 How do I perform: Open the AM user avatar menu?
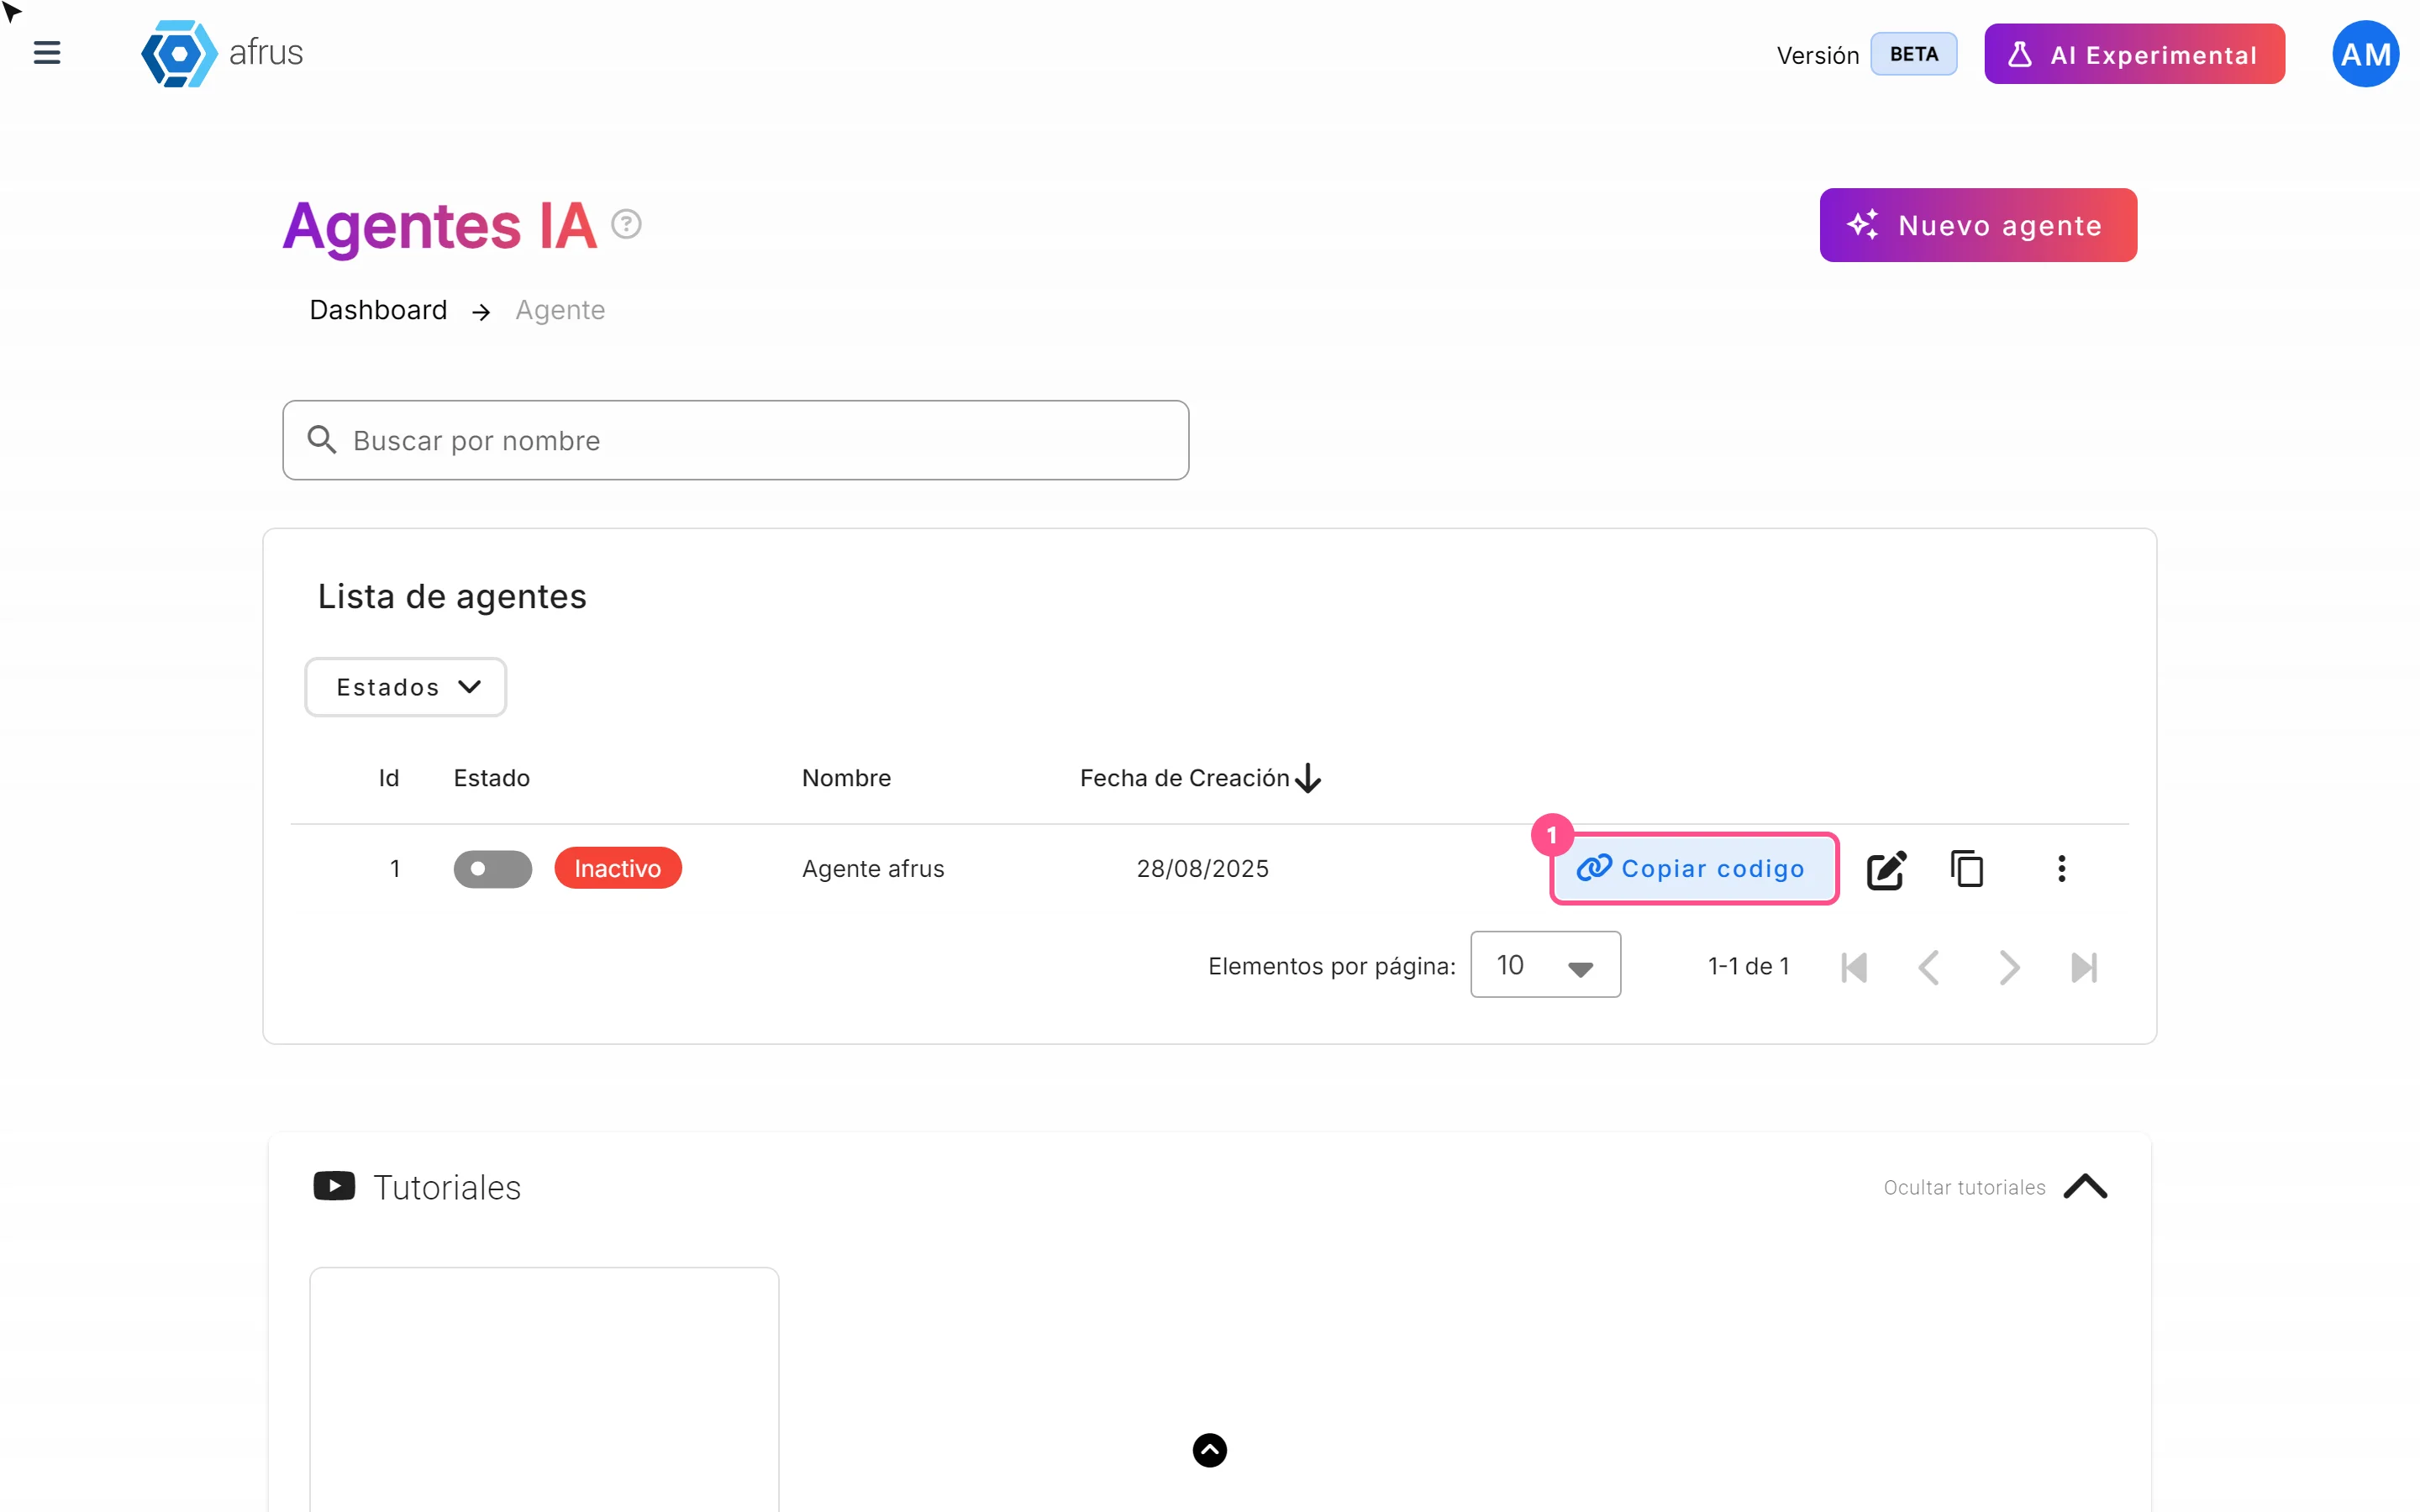2365,54
